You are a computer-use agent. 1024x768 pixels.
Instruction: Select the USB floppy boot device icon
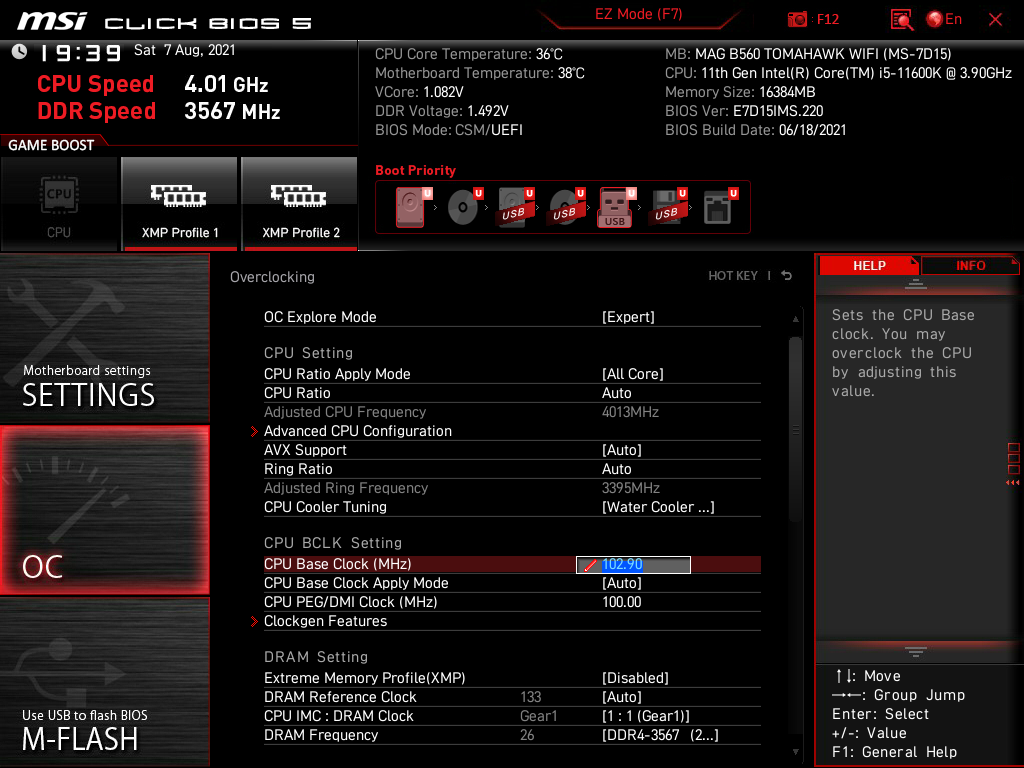click(x=668, y=207)
